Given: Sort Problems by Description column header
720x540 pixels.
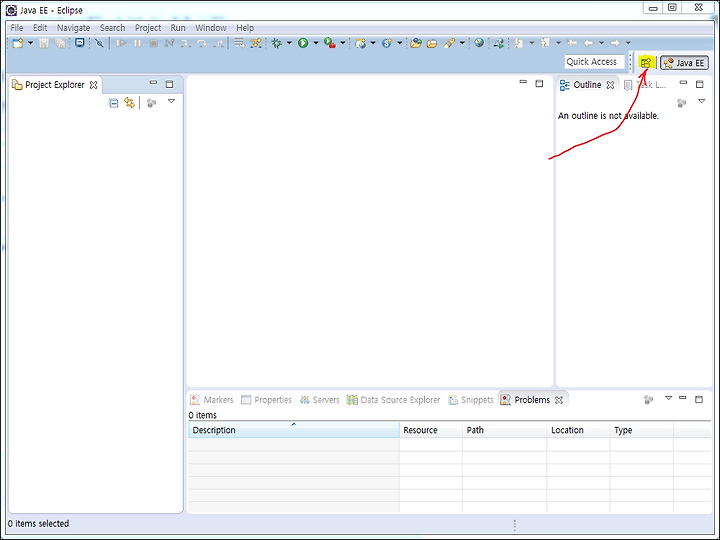Looking at the screenshot, I should (x=294, y=430).
